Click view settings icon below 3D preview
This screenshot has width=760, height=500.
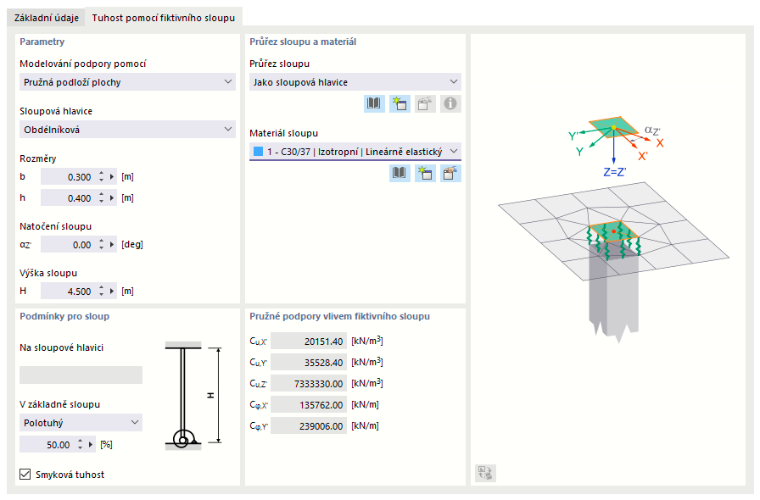point(485,472)
